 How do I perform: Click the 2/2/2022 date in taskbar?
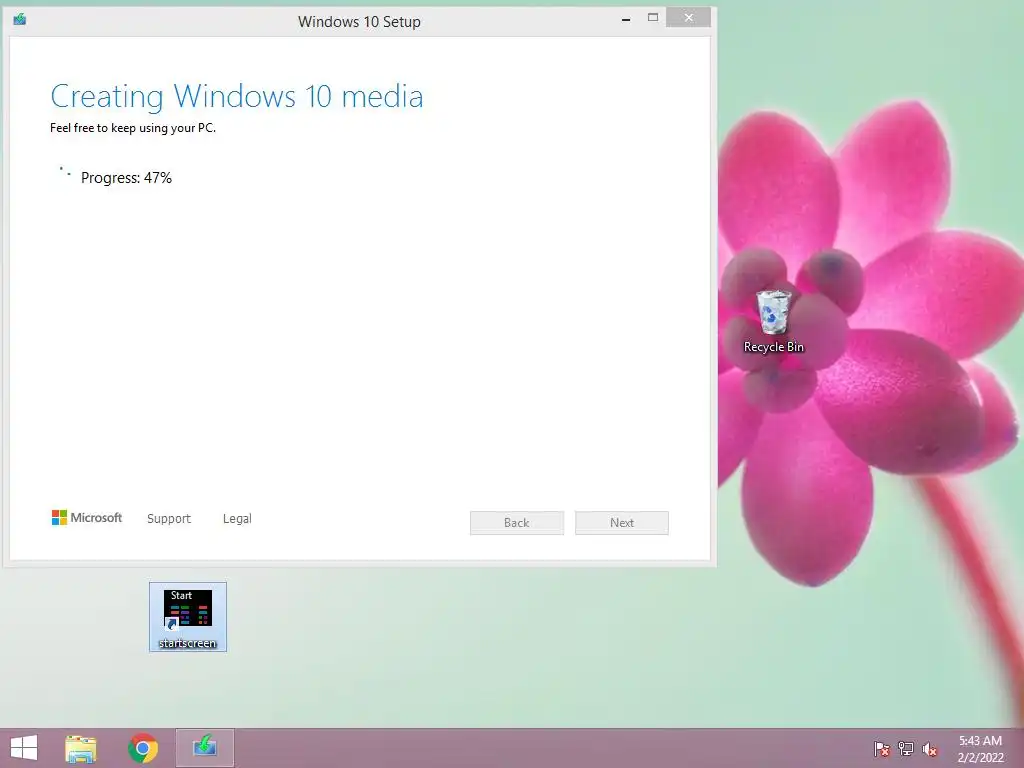click(980, 758)
